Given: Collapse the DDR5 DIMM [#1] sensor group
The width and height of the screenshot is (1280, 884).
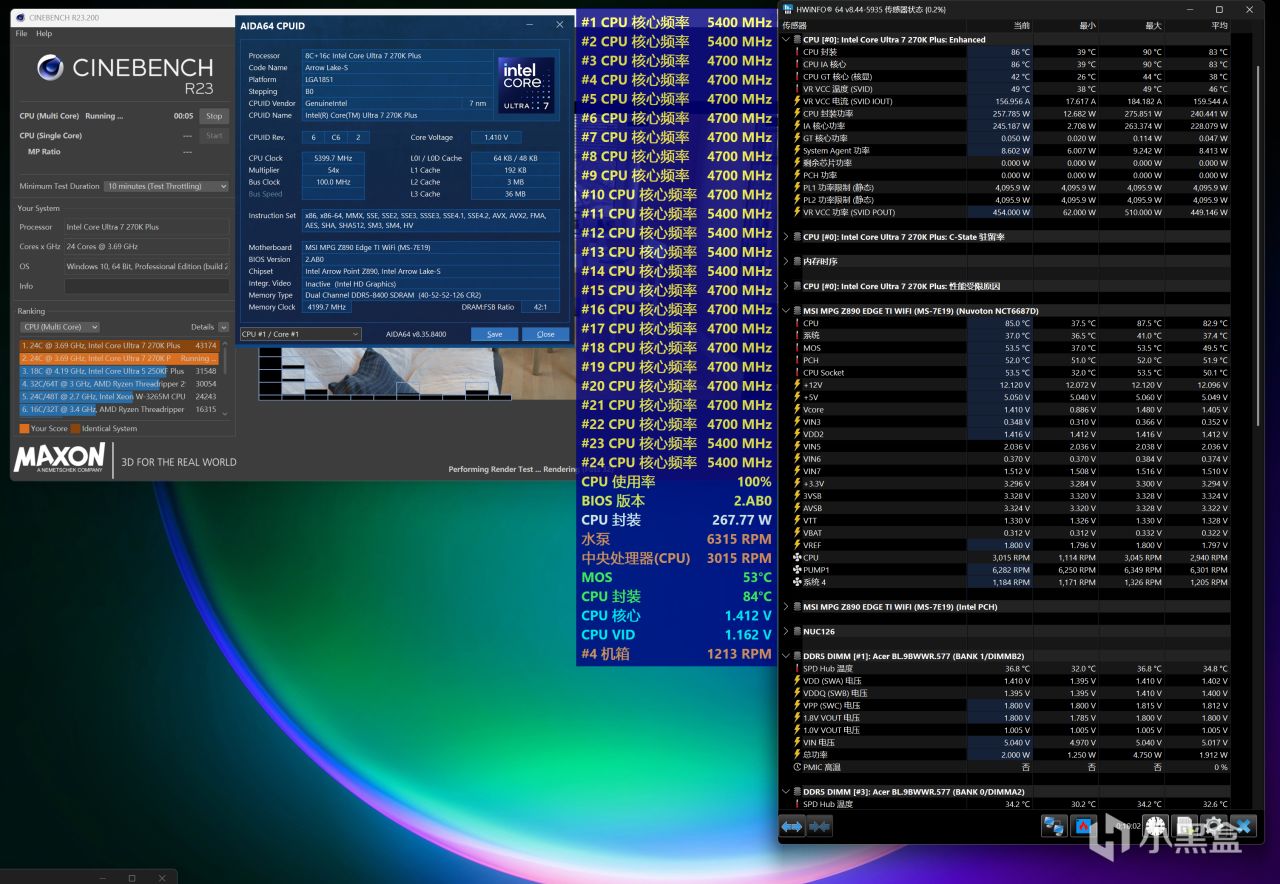Looking at the screenshot, I should click(x=785, y=656).
